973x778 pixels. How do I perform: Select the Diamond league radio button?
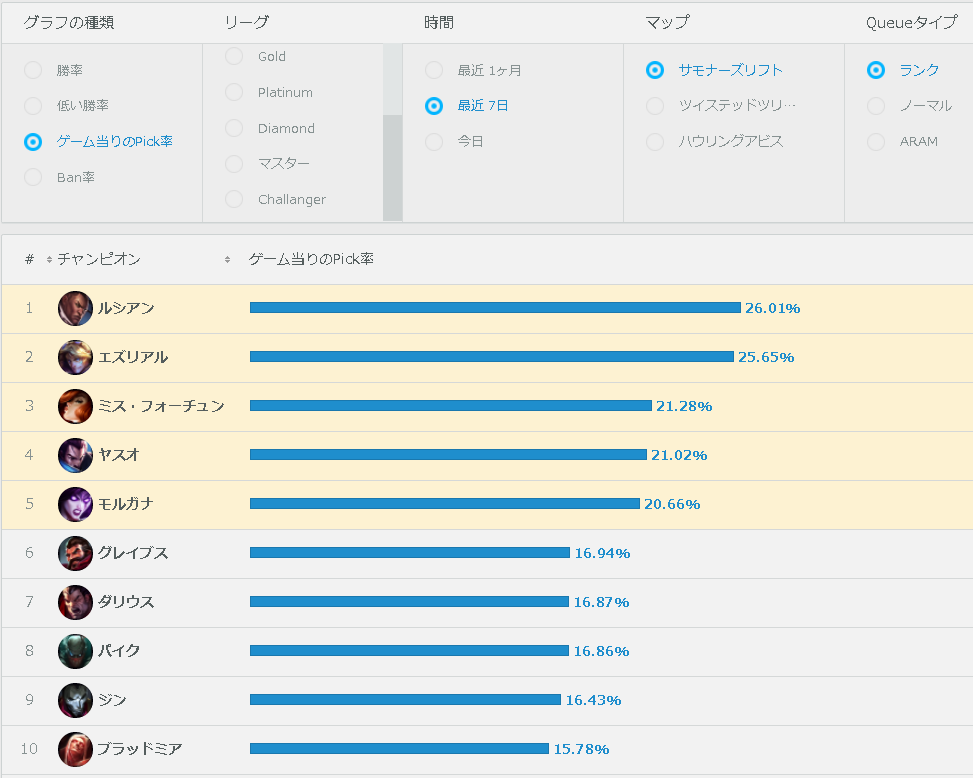(x=234, y=128)
